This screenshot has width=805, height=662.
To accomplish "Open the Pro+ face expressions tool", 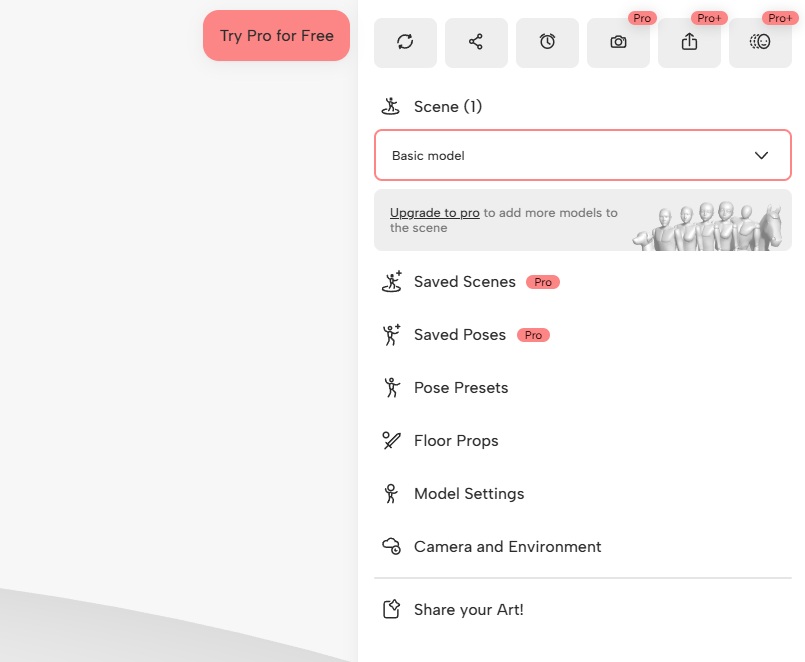I will [x=760, y=42].
